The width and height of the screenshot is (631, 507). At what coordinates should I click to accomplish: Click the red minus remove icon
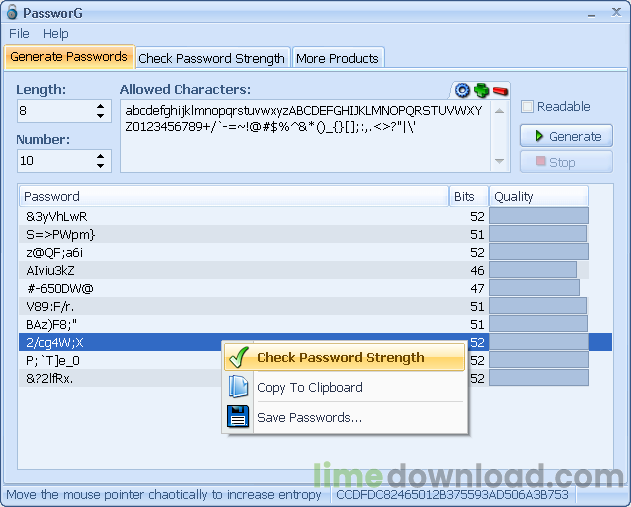click(500, 91)
